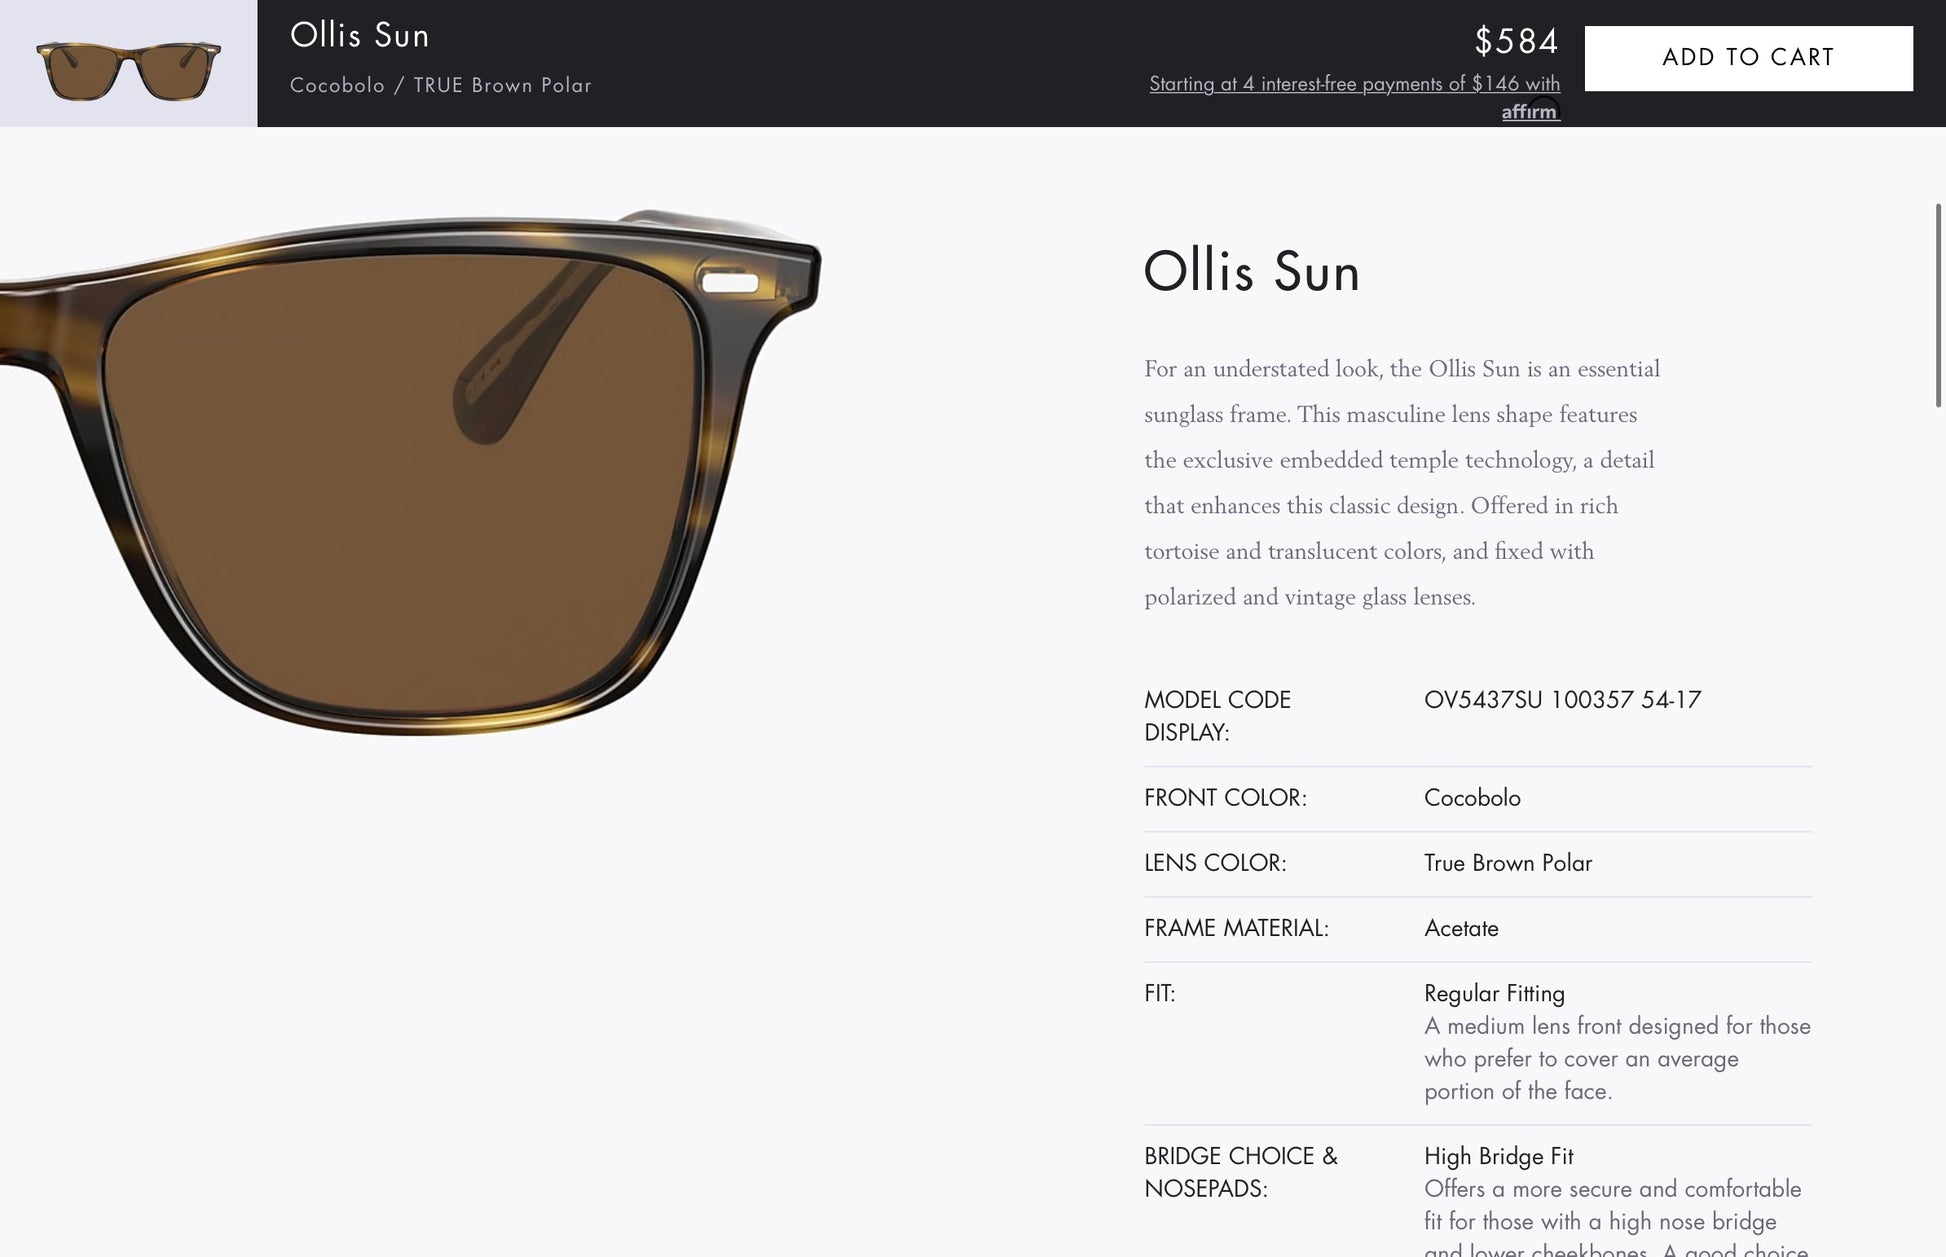Click the sunglasses thumbnail in the sticky header

click(128, 65)
